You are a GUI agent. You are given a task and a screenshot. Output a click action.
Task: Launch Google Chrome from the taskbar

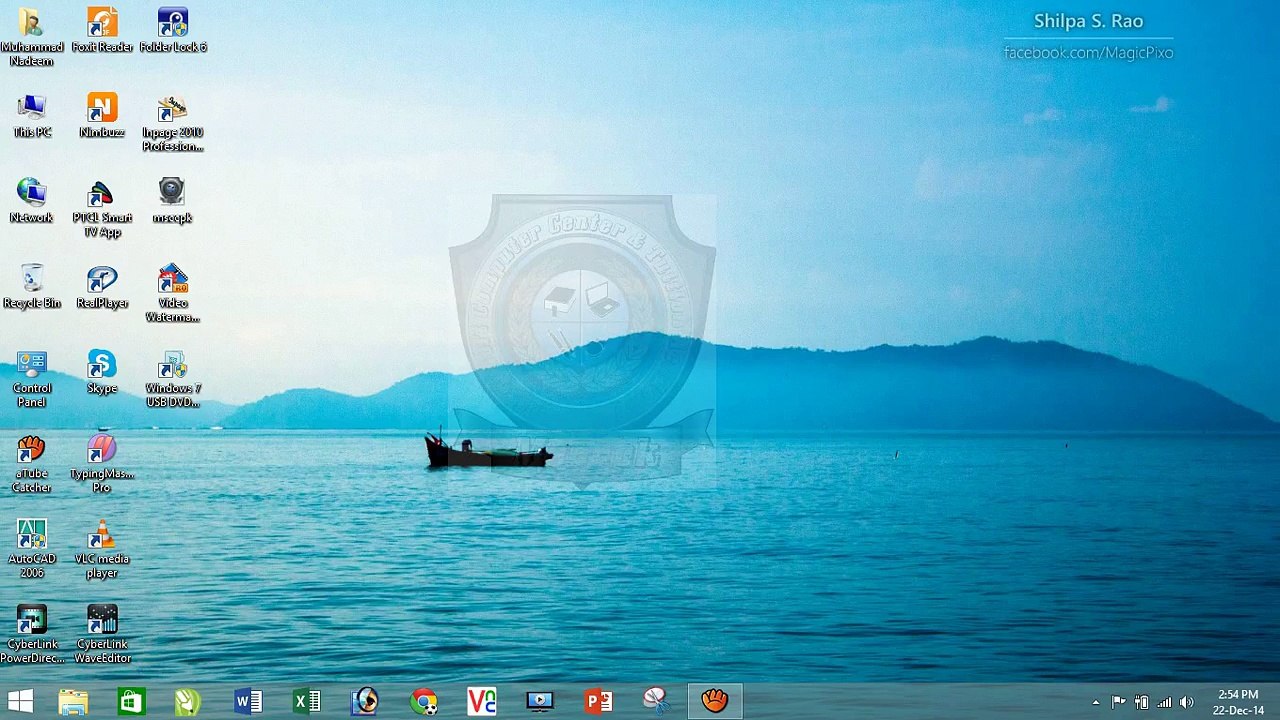coord(423,701)
